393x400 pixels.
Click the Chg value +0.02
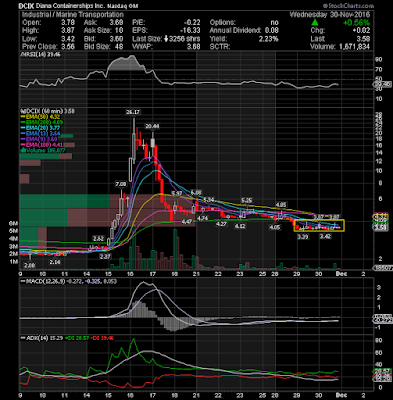click(361, 31)
